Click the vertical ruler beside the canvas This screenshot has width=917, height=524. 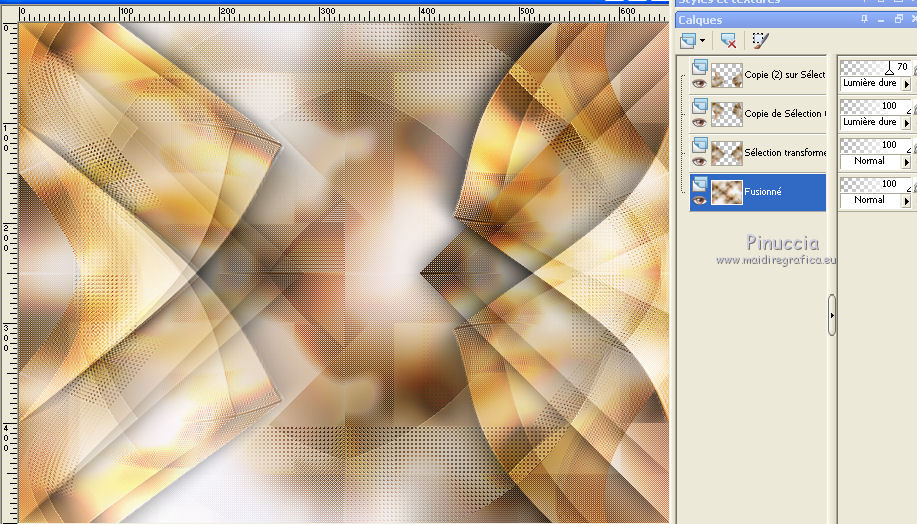(x=9, y=273)
